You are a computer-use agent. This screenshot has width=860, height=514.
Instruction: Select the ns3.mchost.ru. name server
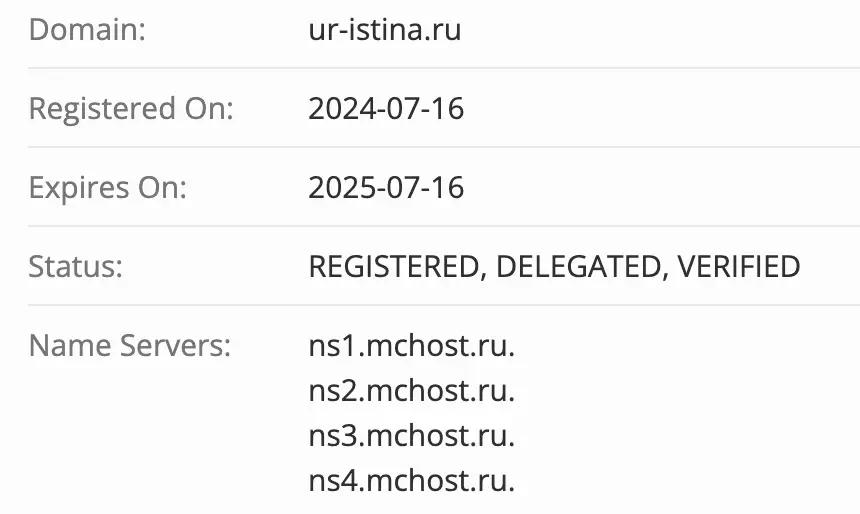pos(412,436)
